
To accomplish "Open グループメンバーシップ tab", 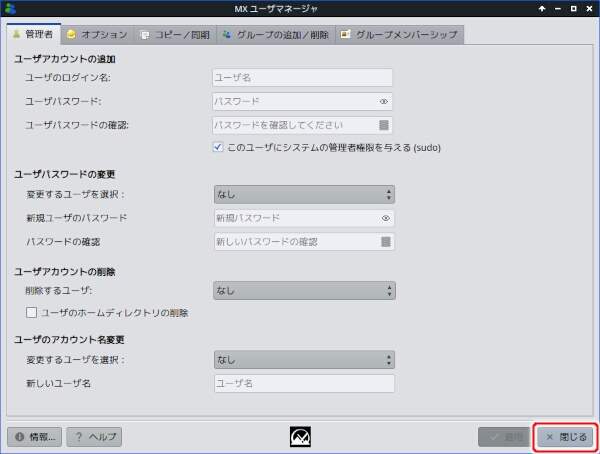I will [x=399, y=34].
